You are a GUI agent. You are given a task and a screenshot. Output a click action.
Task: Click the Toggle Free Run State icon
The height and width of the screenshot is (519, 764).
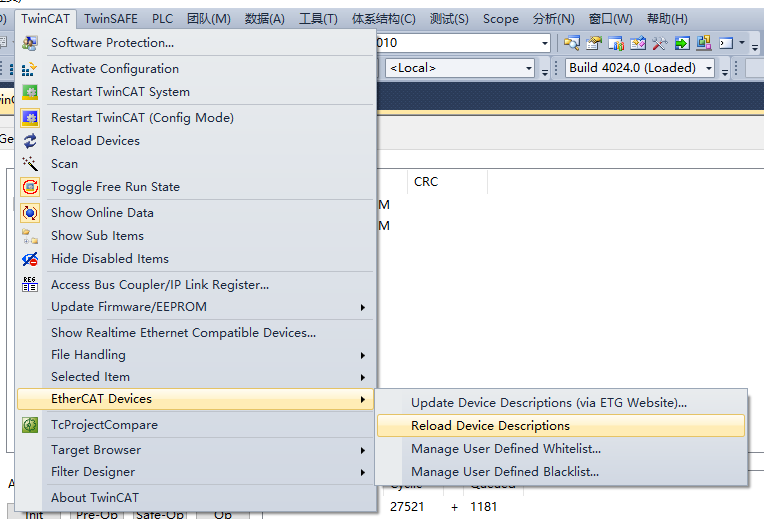pos(30,187)
